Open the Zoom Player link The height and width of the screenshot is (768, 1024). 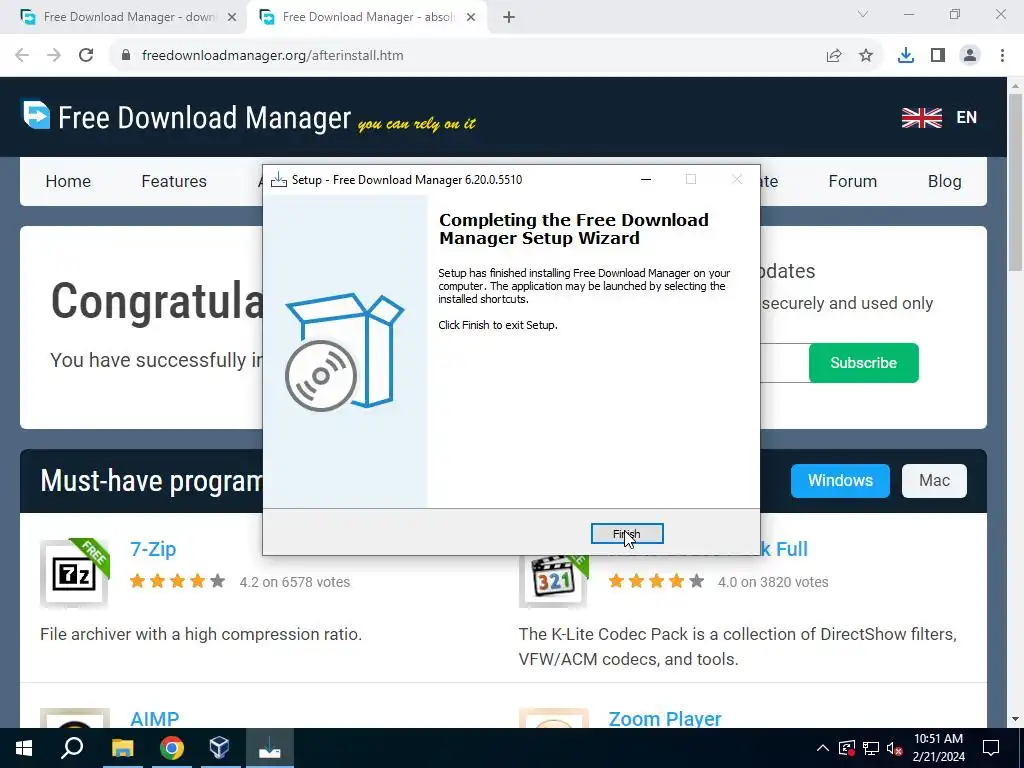665,719
